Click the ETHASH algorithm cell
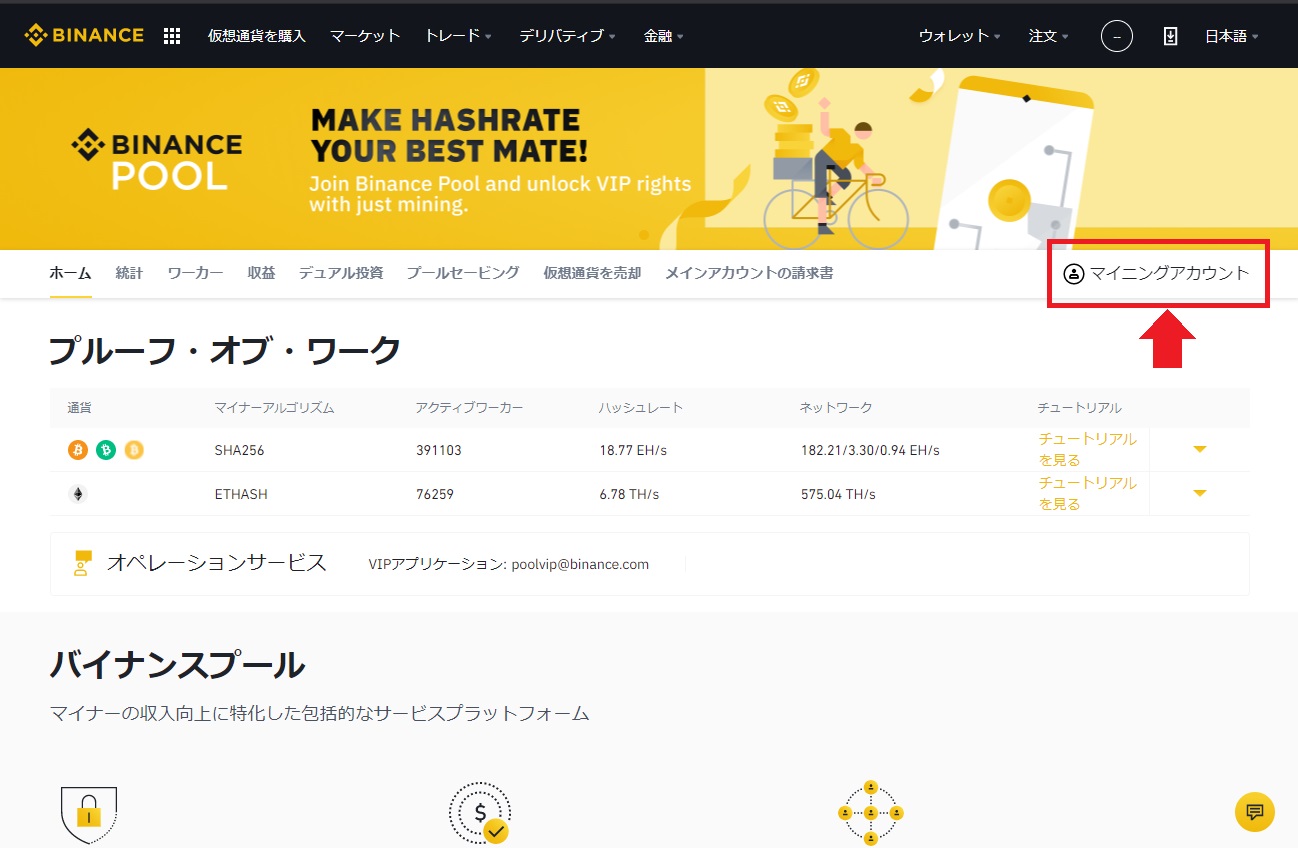Viewport: 1298px width, 848px height. tap(241, 494)
